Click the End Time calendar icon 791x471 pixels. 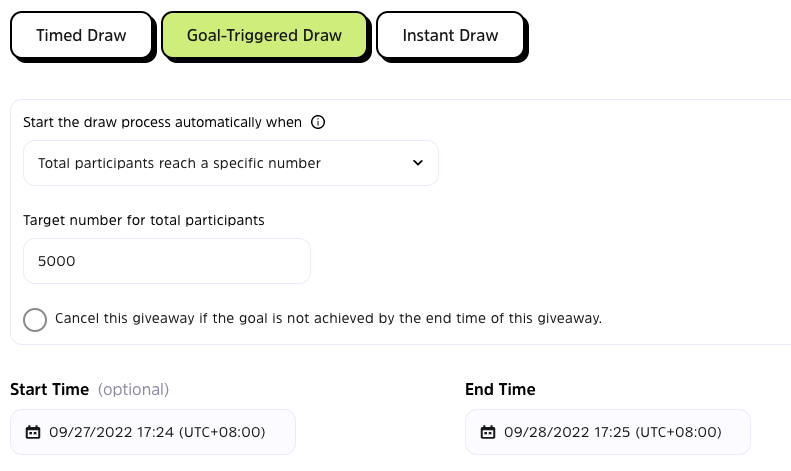coord(488,433)
